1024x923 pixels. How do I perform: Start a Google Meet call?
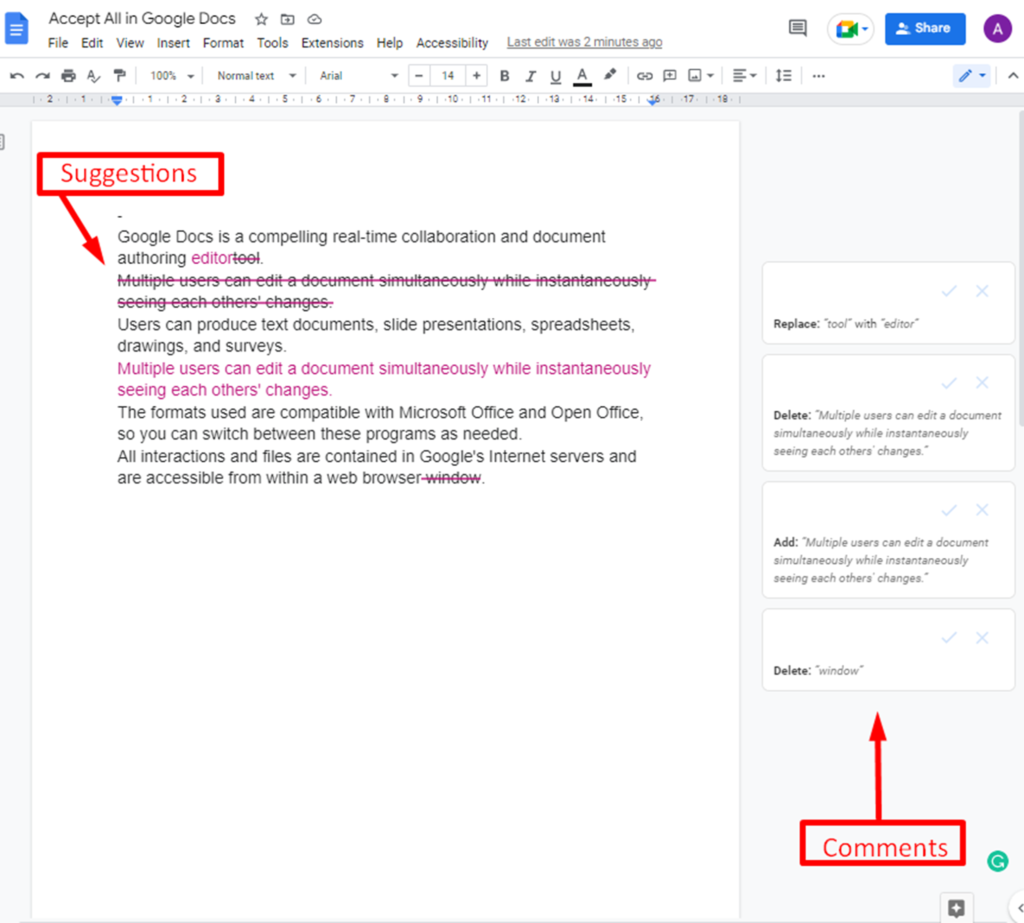[846, 29]
